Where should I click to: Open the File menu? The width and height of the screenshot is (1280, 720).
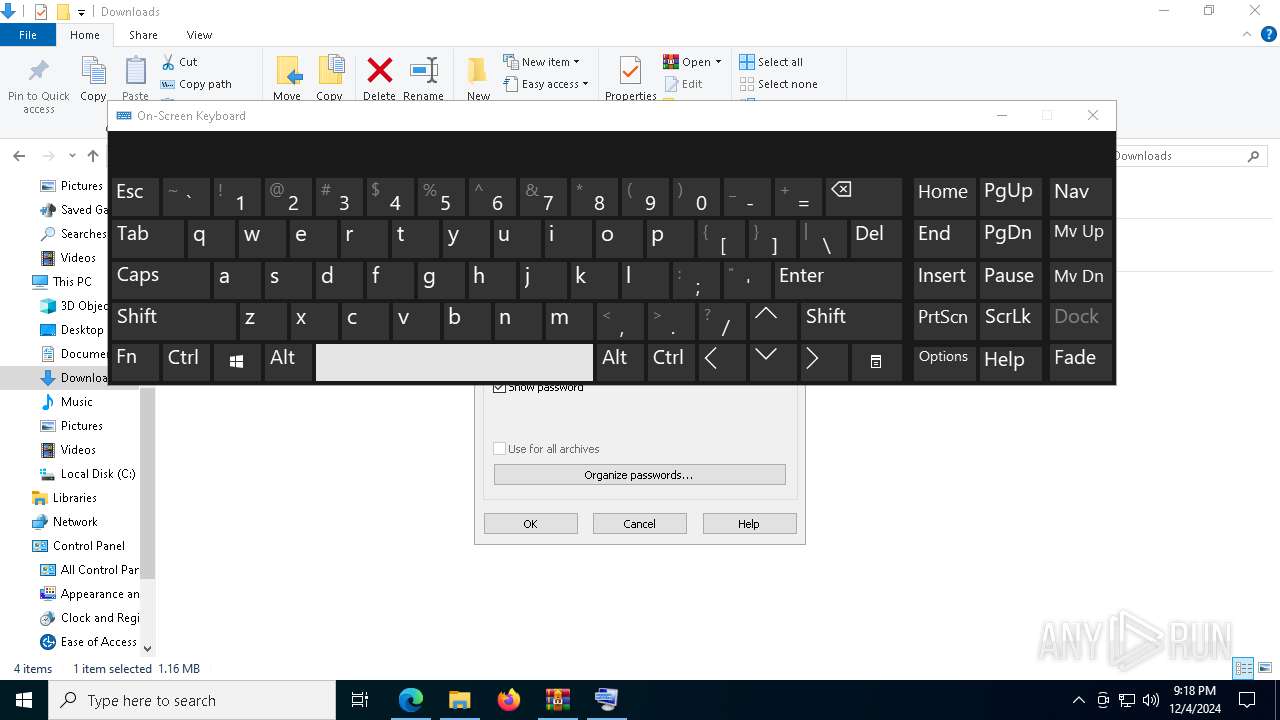click(x=28, y=35)
